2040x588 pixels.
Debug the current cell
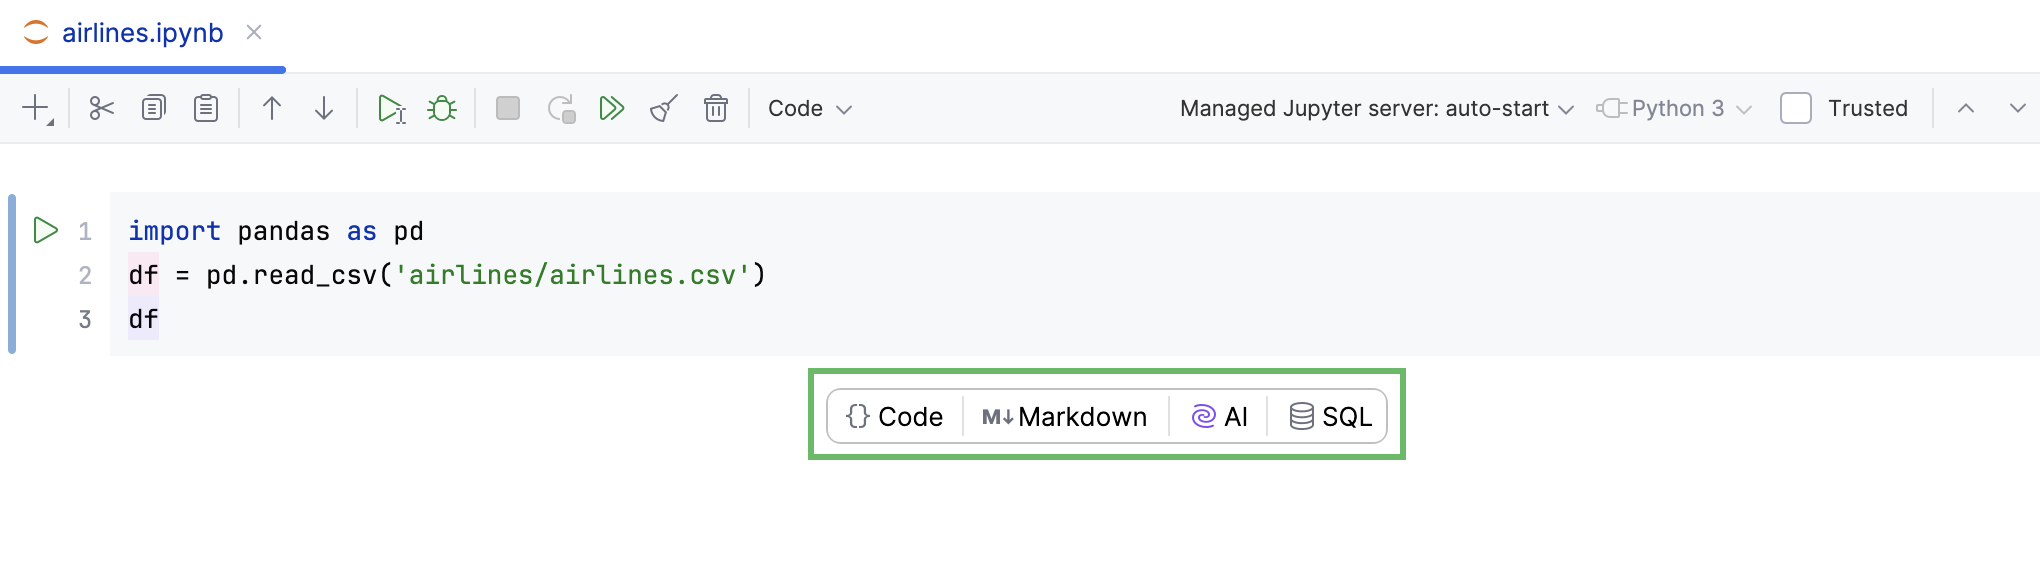click(443, 107)
